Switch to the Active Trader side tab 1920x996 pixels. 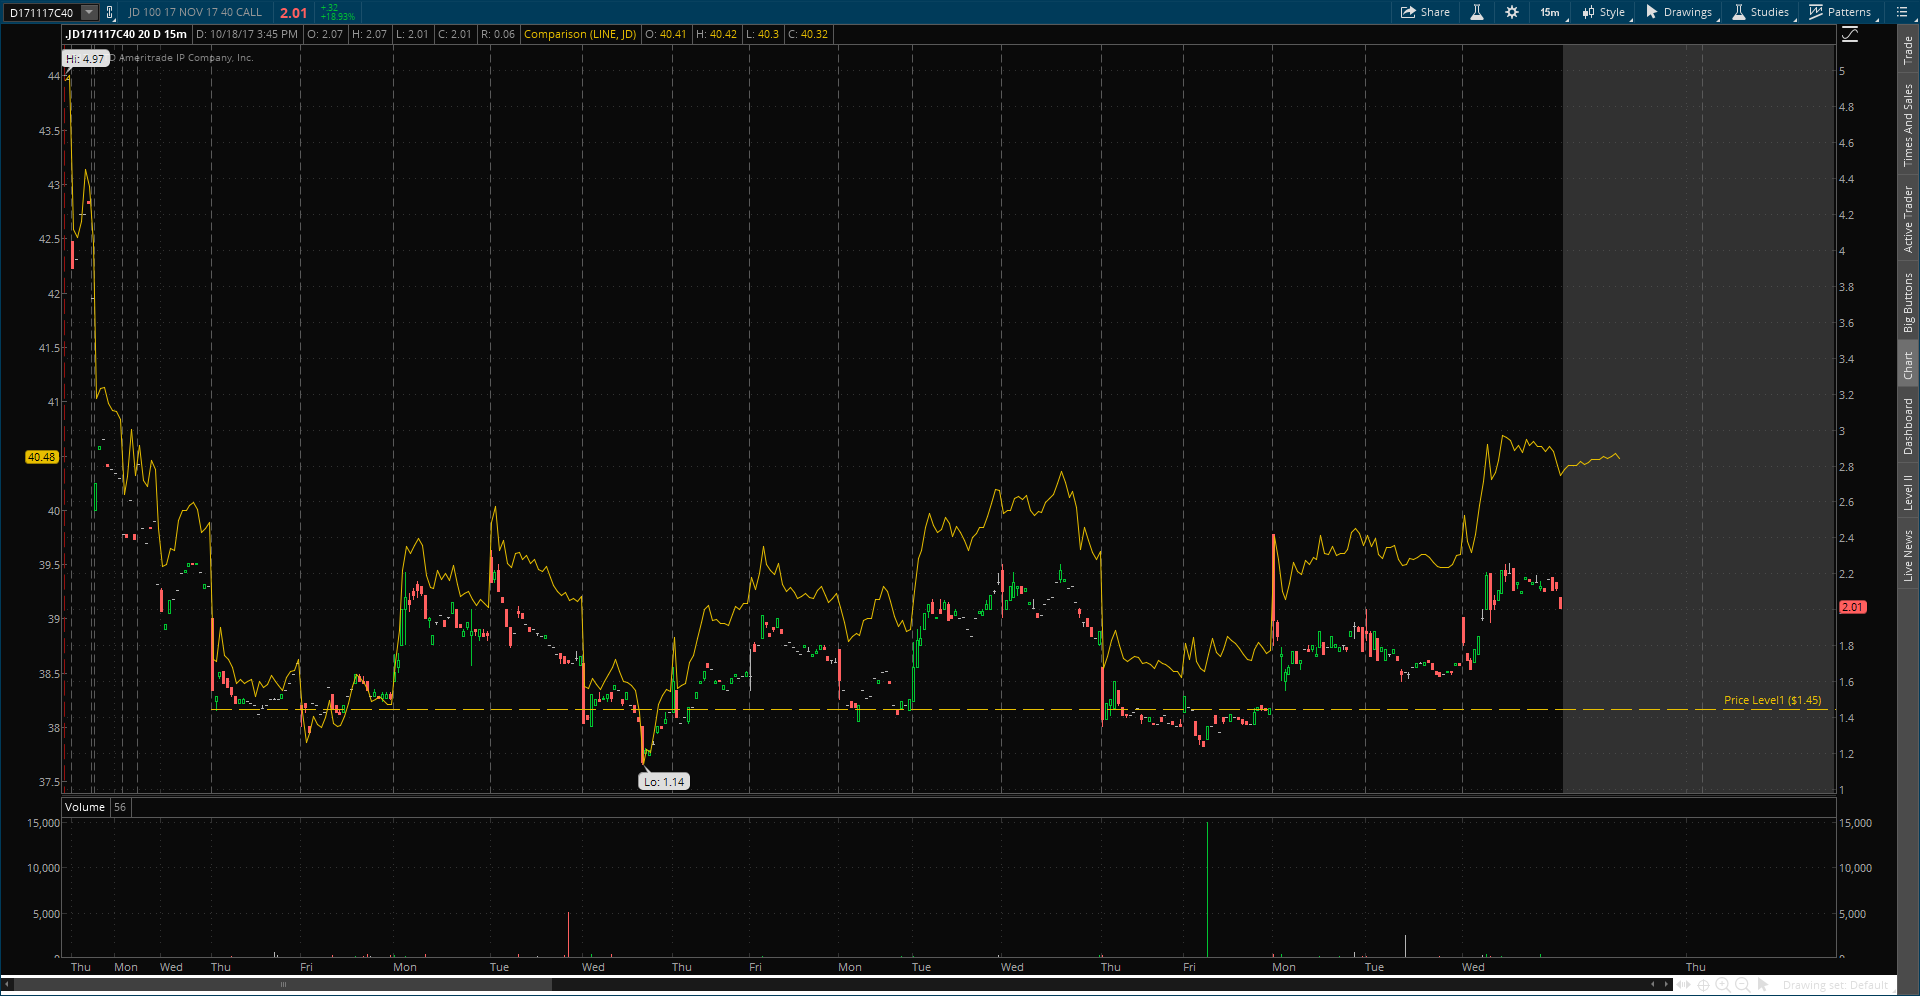tap(1908, 219)
